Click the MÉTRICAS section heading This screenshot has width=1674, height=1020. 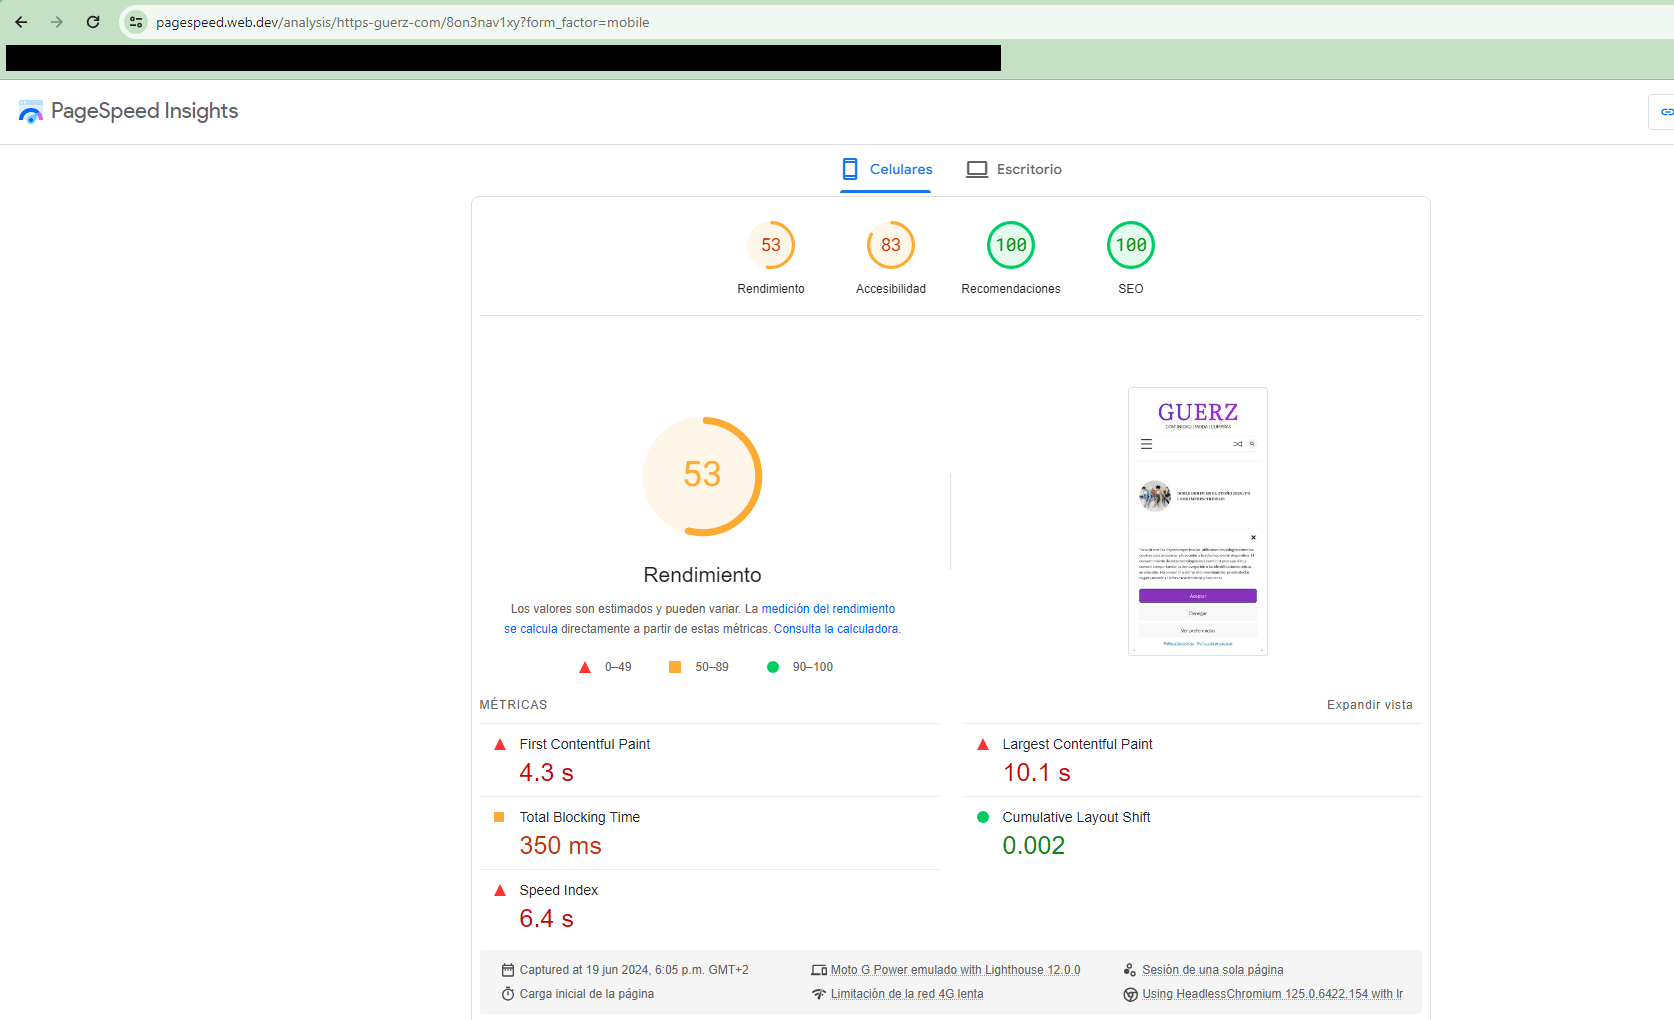[x=513, y=705]
